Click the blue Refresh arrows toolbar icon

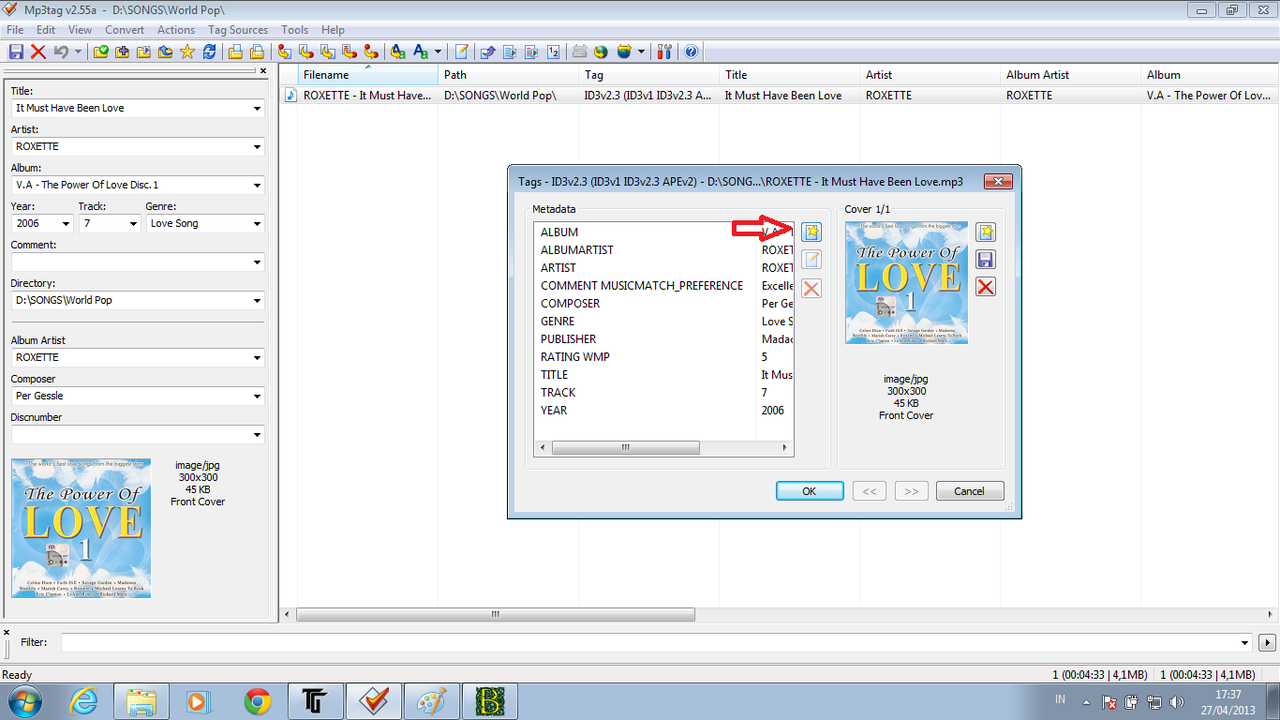(209, 51)
